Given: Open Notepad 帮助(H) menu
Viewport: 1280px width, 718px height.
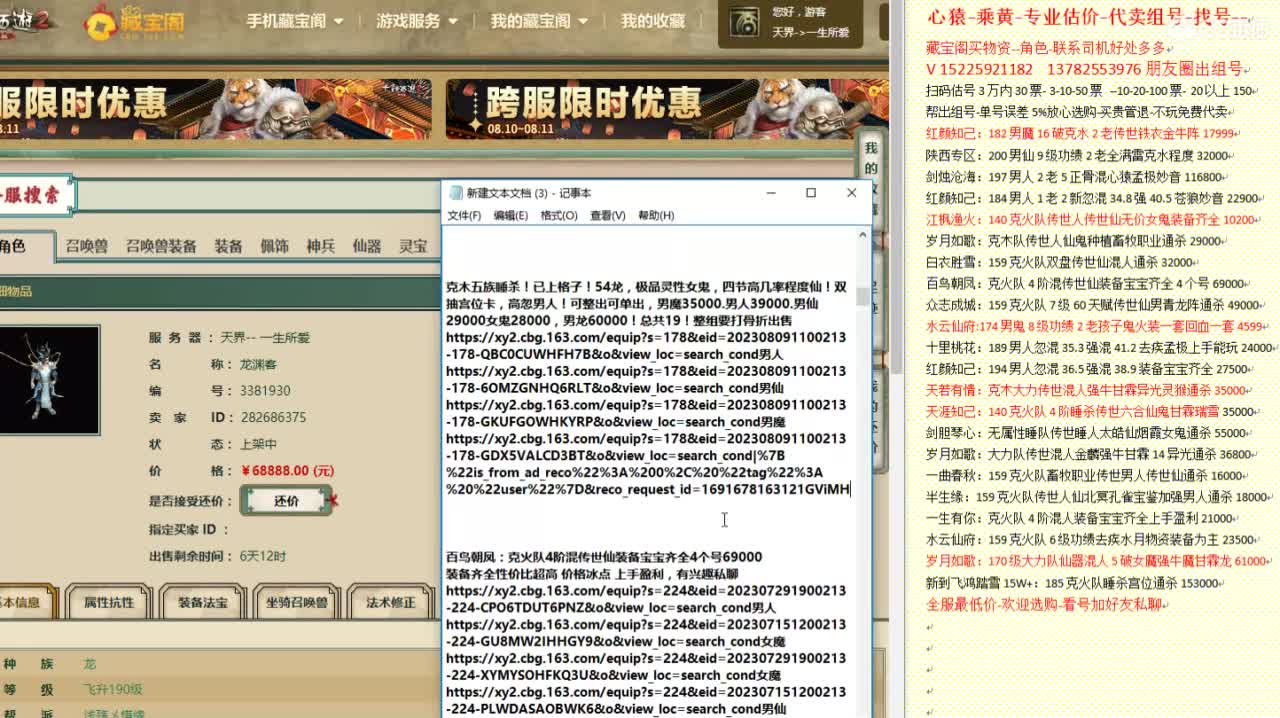Looking at the screenshot, I should [x=656, y=215].
